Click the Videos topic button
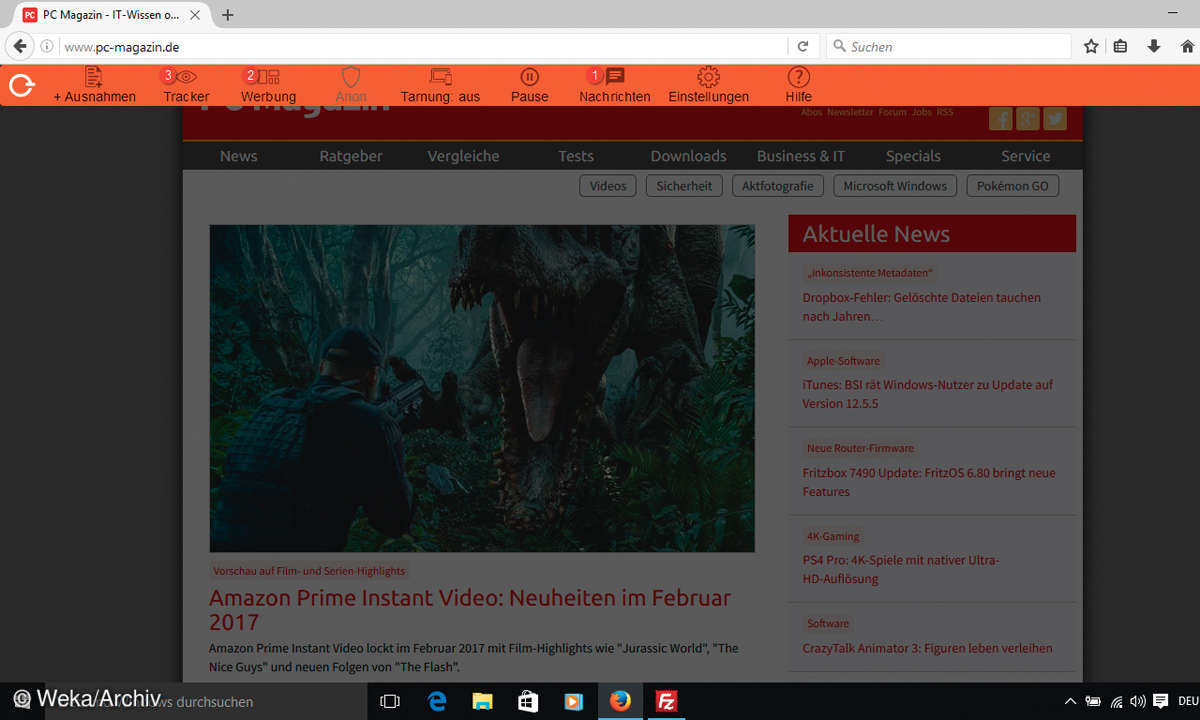Viewport: 1200px width, 720px height. point(608,186)
